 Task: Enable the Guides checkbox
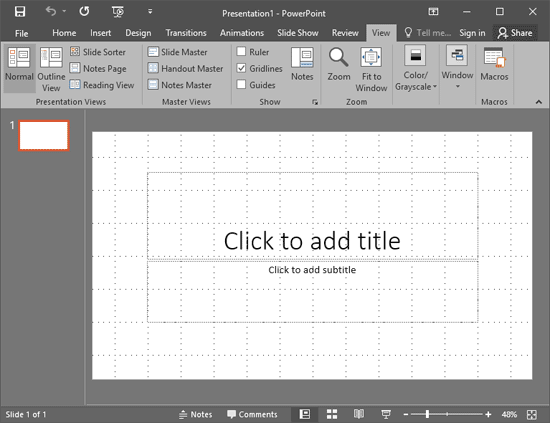241,85
